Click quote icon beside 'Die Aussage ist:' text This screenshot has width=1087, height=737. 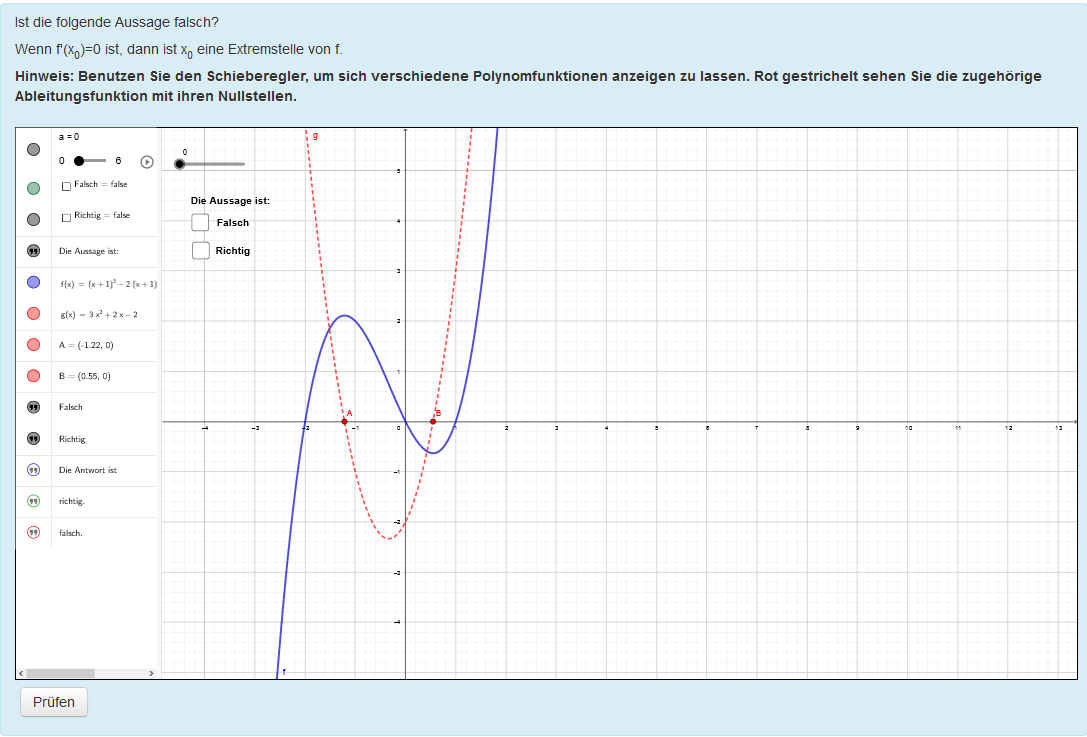34,251
